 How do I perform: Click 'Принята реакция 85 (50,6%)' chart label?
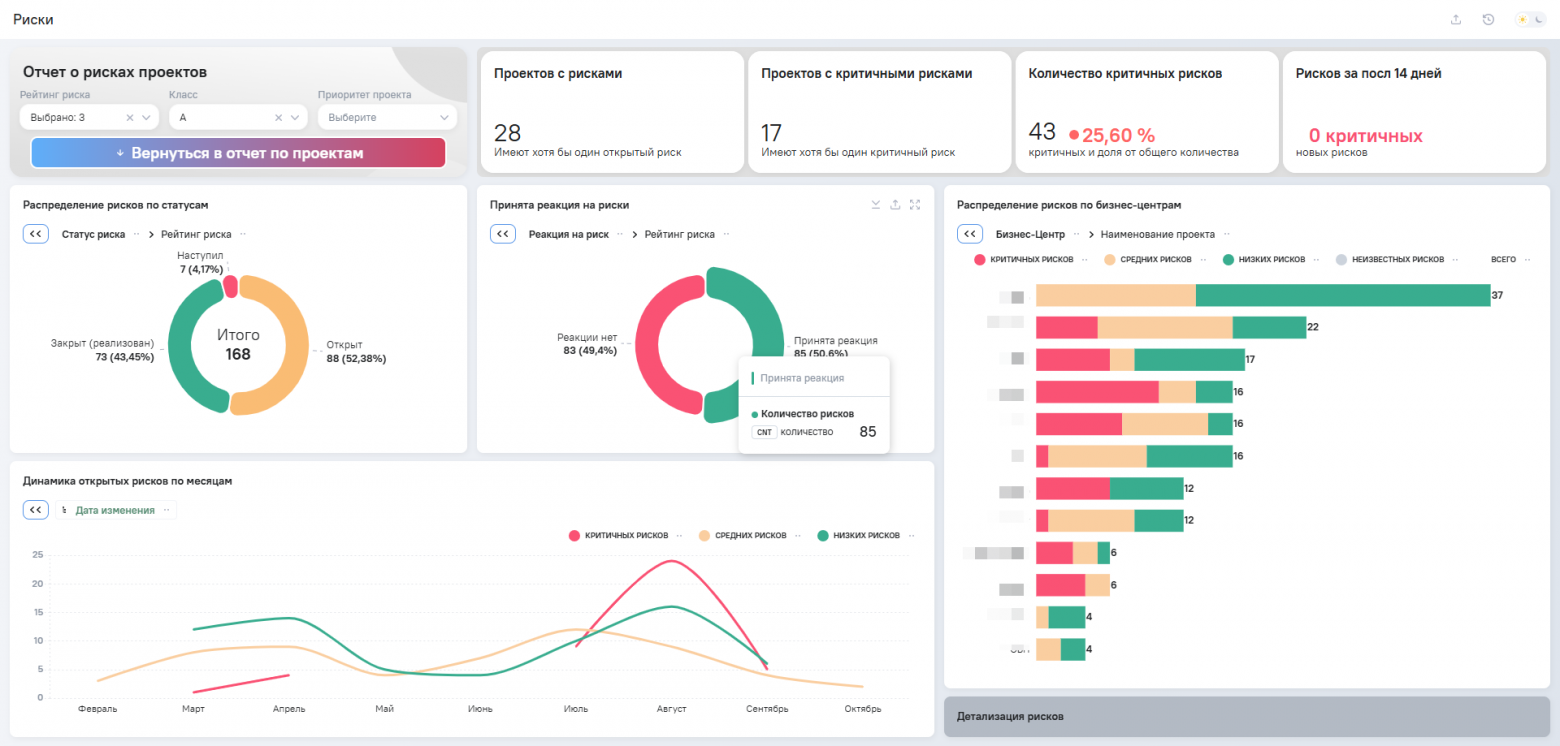tap(835, 346)
